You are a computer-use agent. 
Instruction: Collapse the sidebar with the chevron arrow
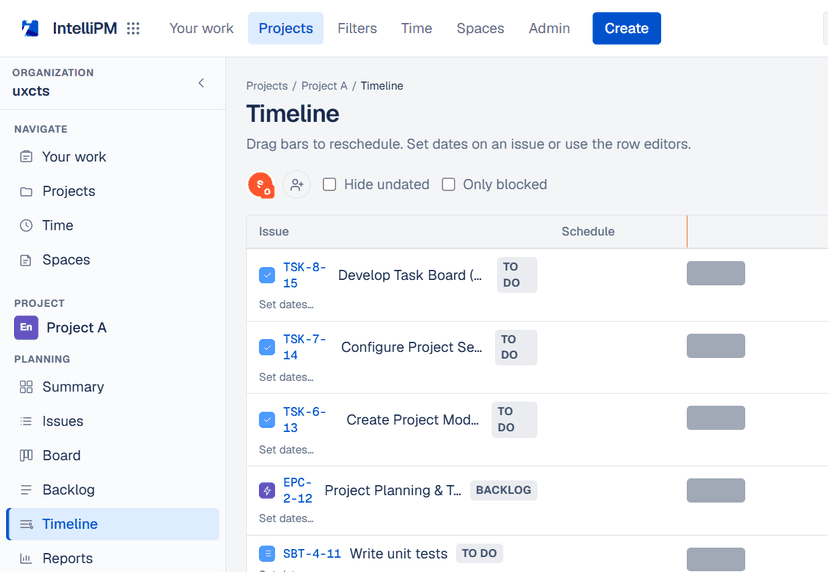click(201, 83)
